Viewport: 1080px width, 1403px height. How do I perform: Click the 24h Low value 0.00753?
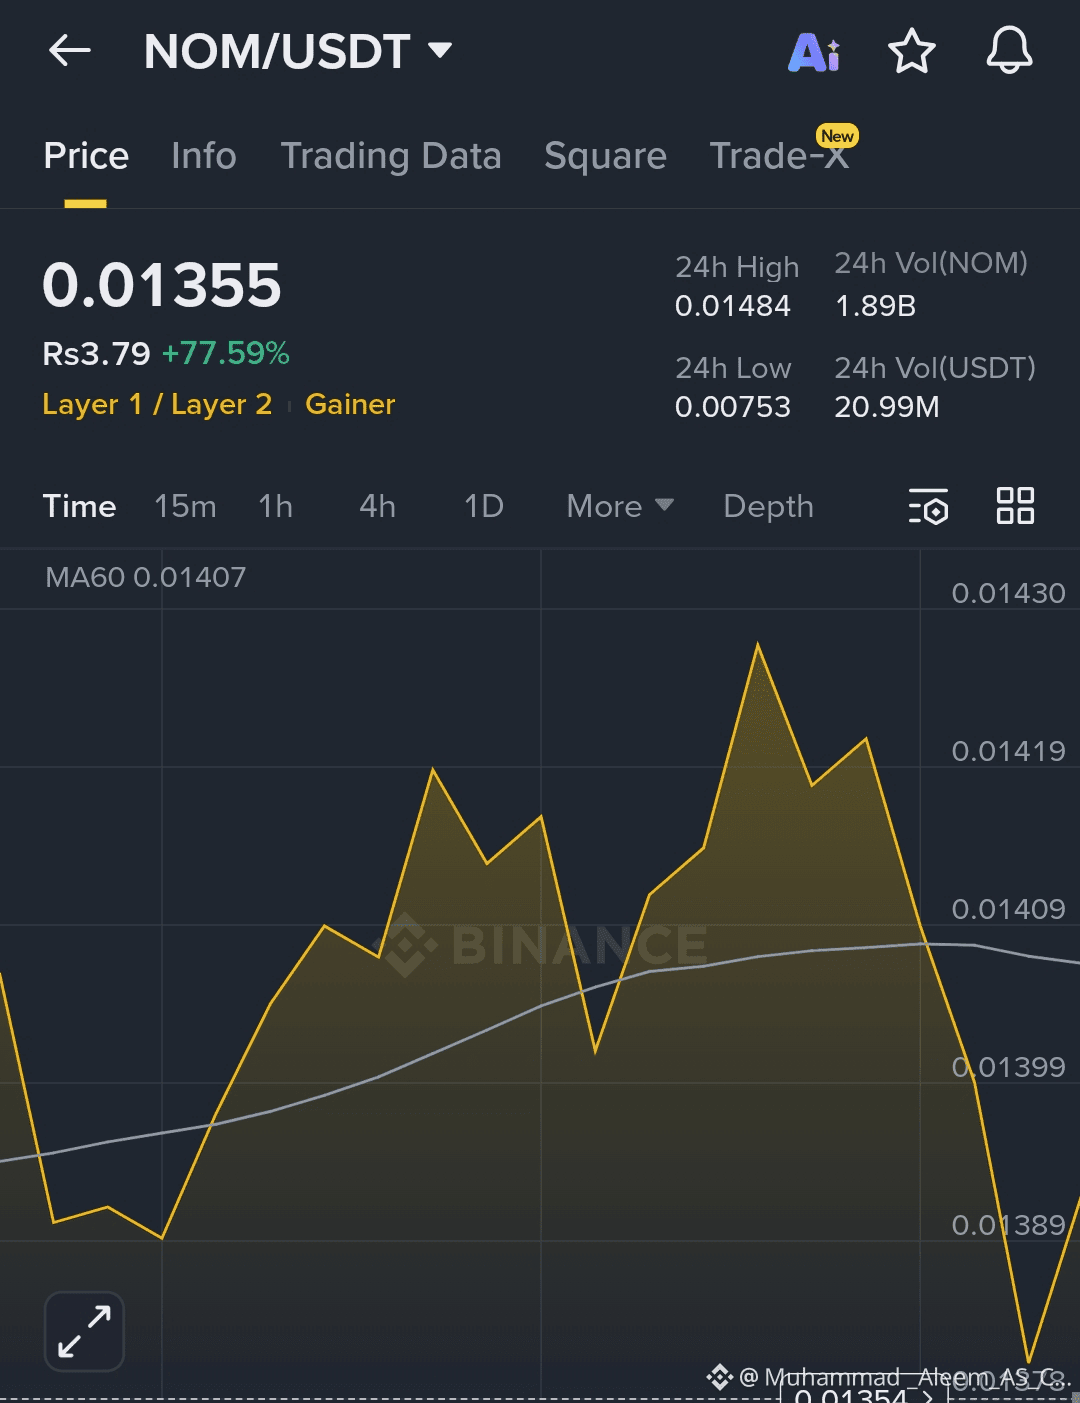733,407
